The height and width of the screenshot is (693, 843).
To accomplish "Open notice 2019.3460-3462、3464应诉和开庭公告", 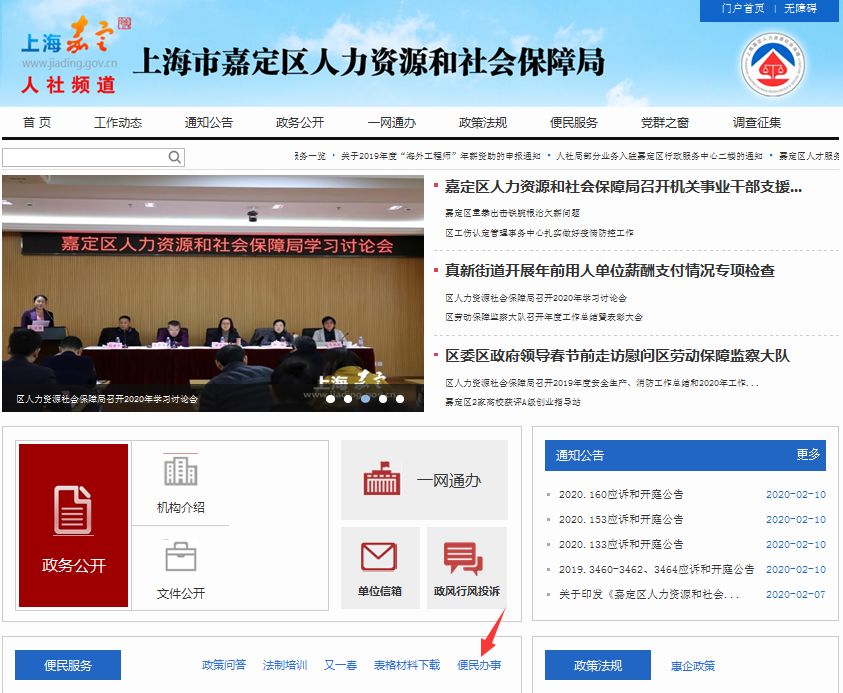I will click(x=656, y=569).
